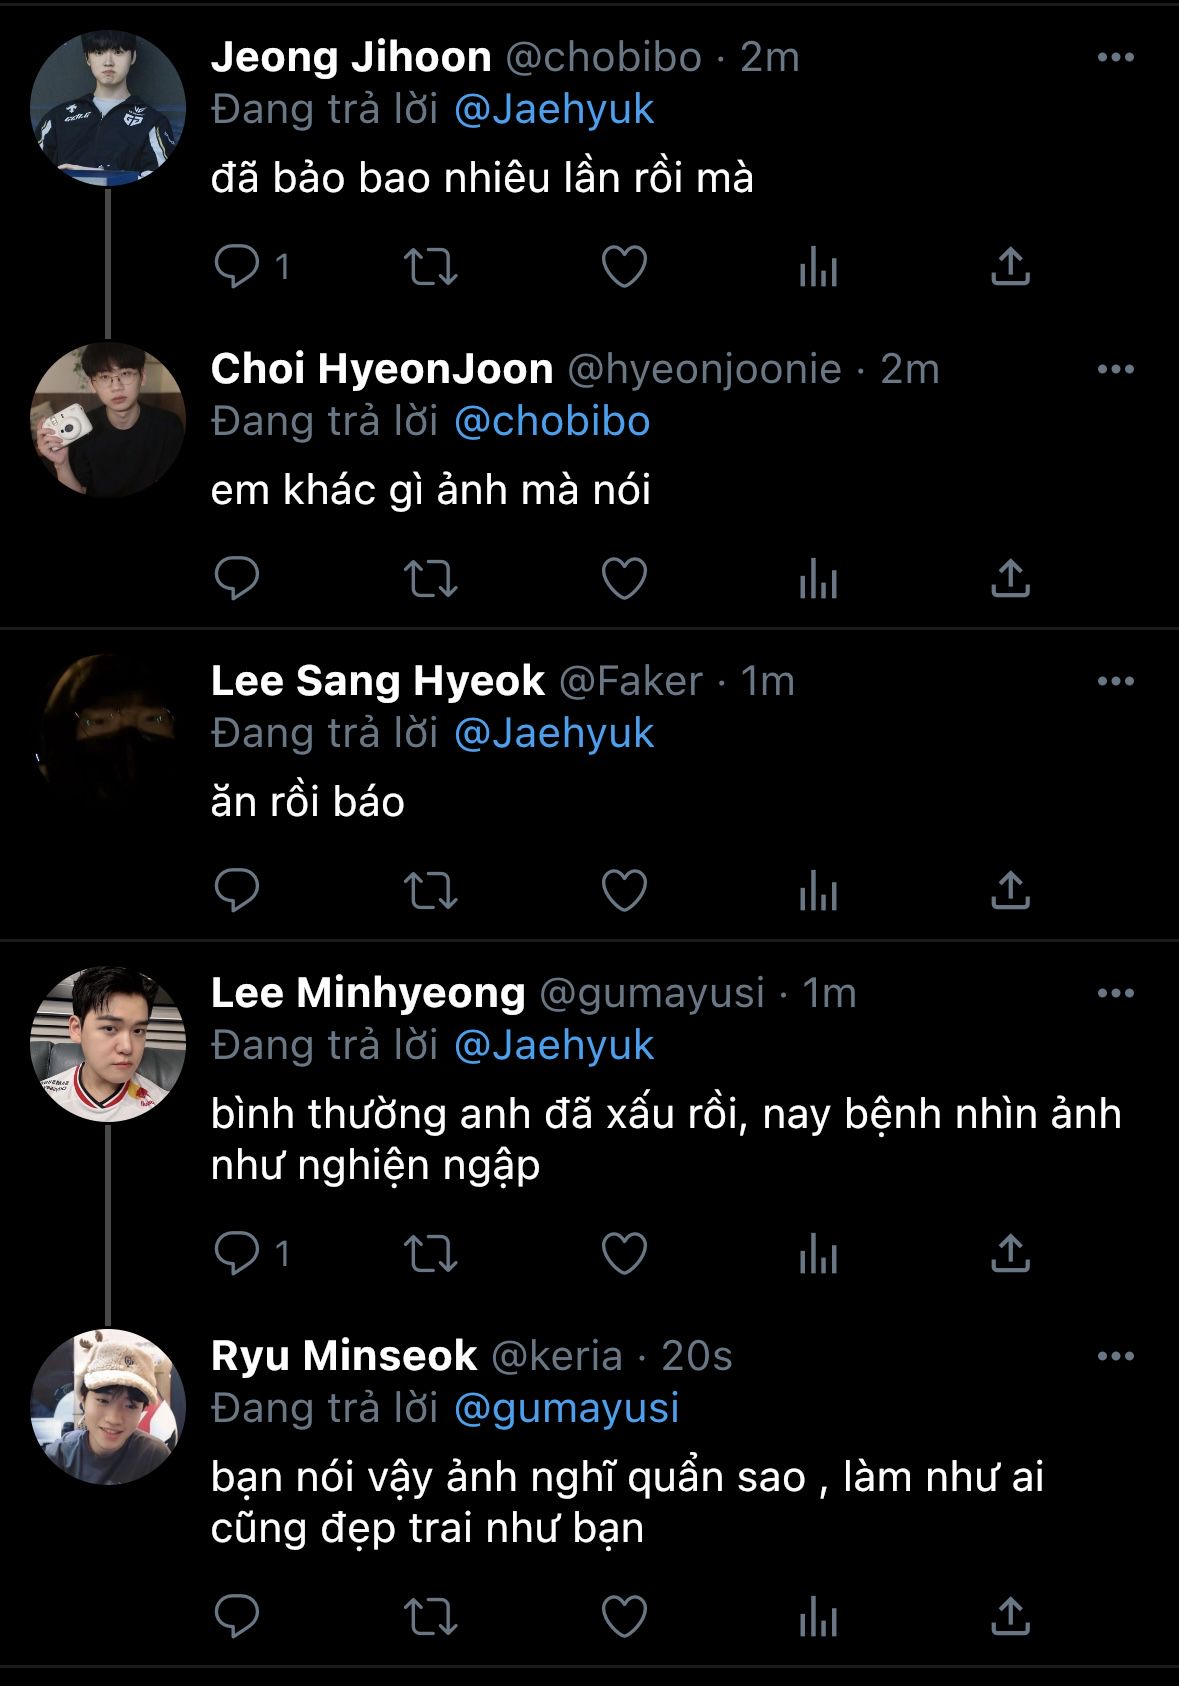Open Lee Minhyeong's profile picture
1179x1686 pixels.
point(108,1044)
